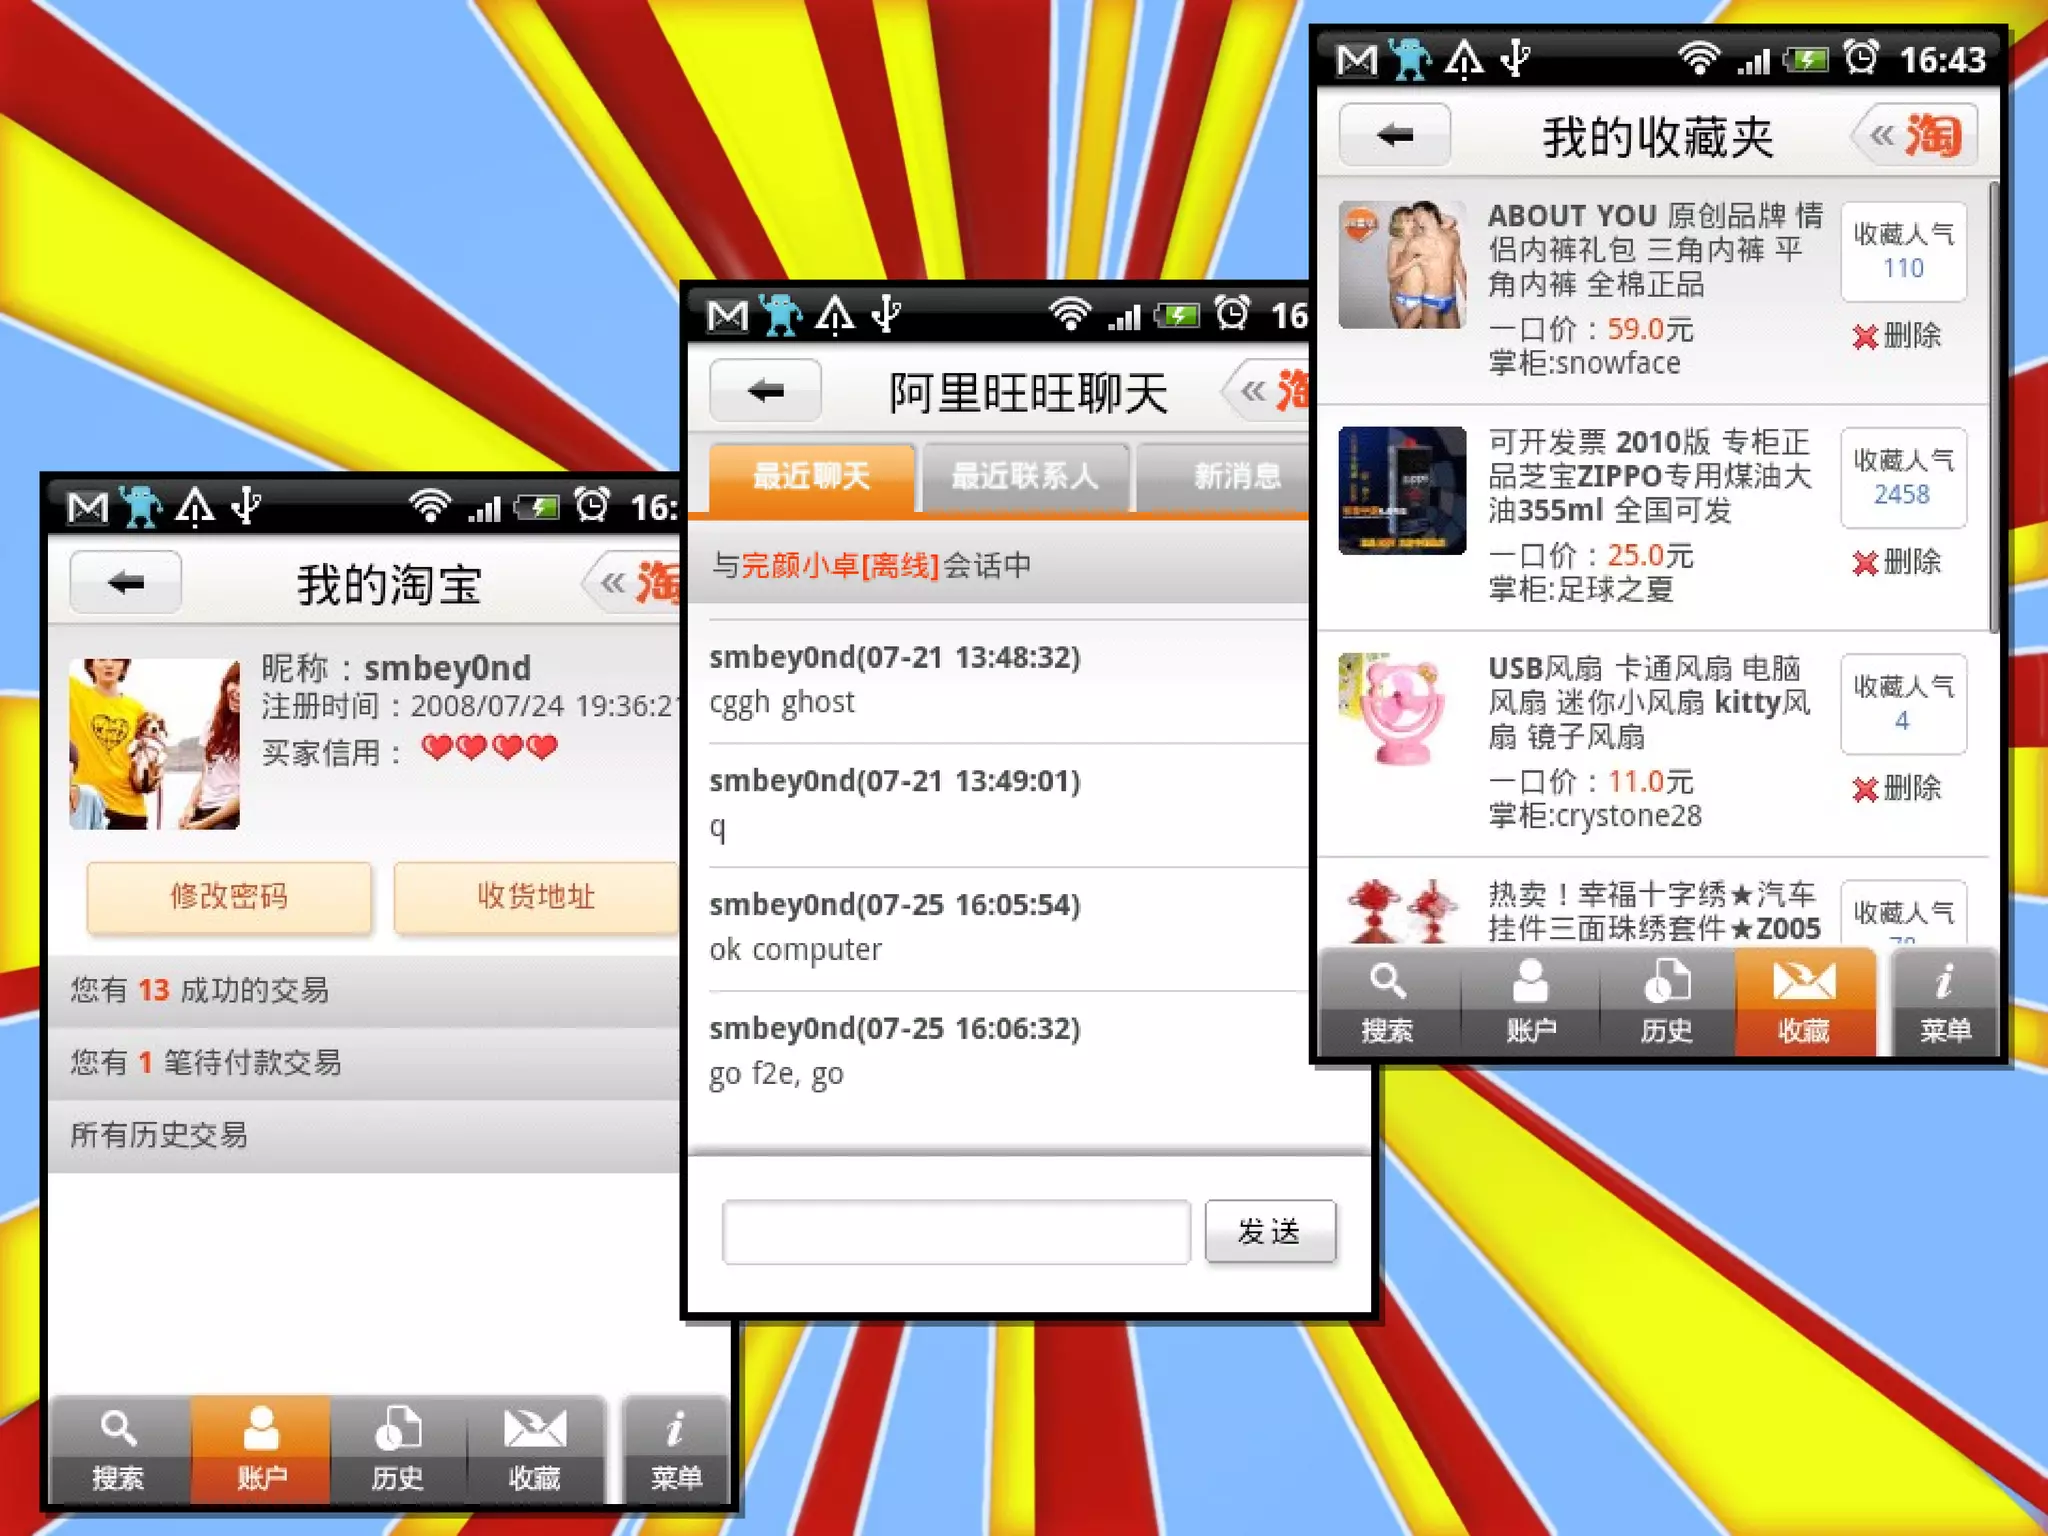Select 搜索 icon in 我的淘宝 bottom bar
The height and width of the screenshot is (1536, 2048).
(x=118, y=1450)
